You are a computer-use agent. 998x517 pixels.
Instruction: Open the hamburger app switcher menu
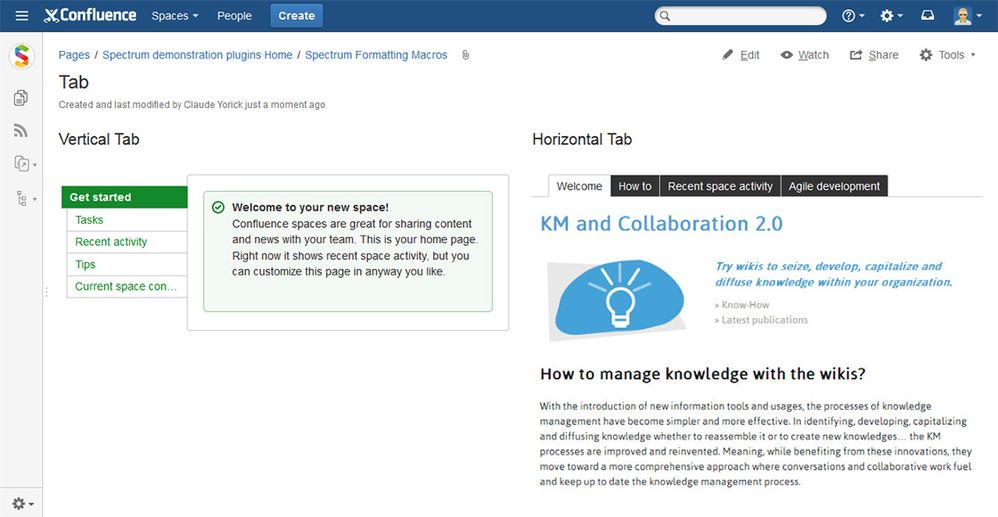pos(22,16)
